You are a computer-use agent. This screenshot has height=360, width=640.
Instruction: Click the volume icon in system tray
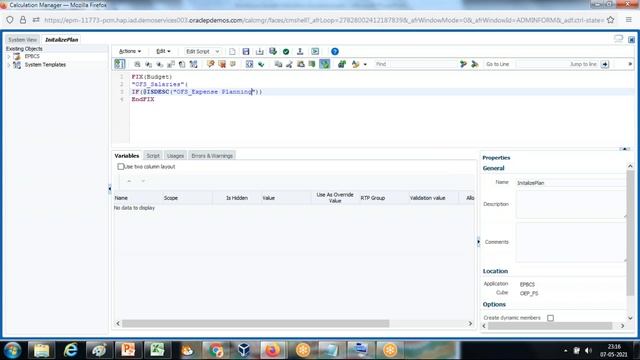point(588,351)
